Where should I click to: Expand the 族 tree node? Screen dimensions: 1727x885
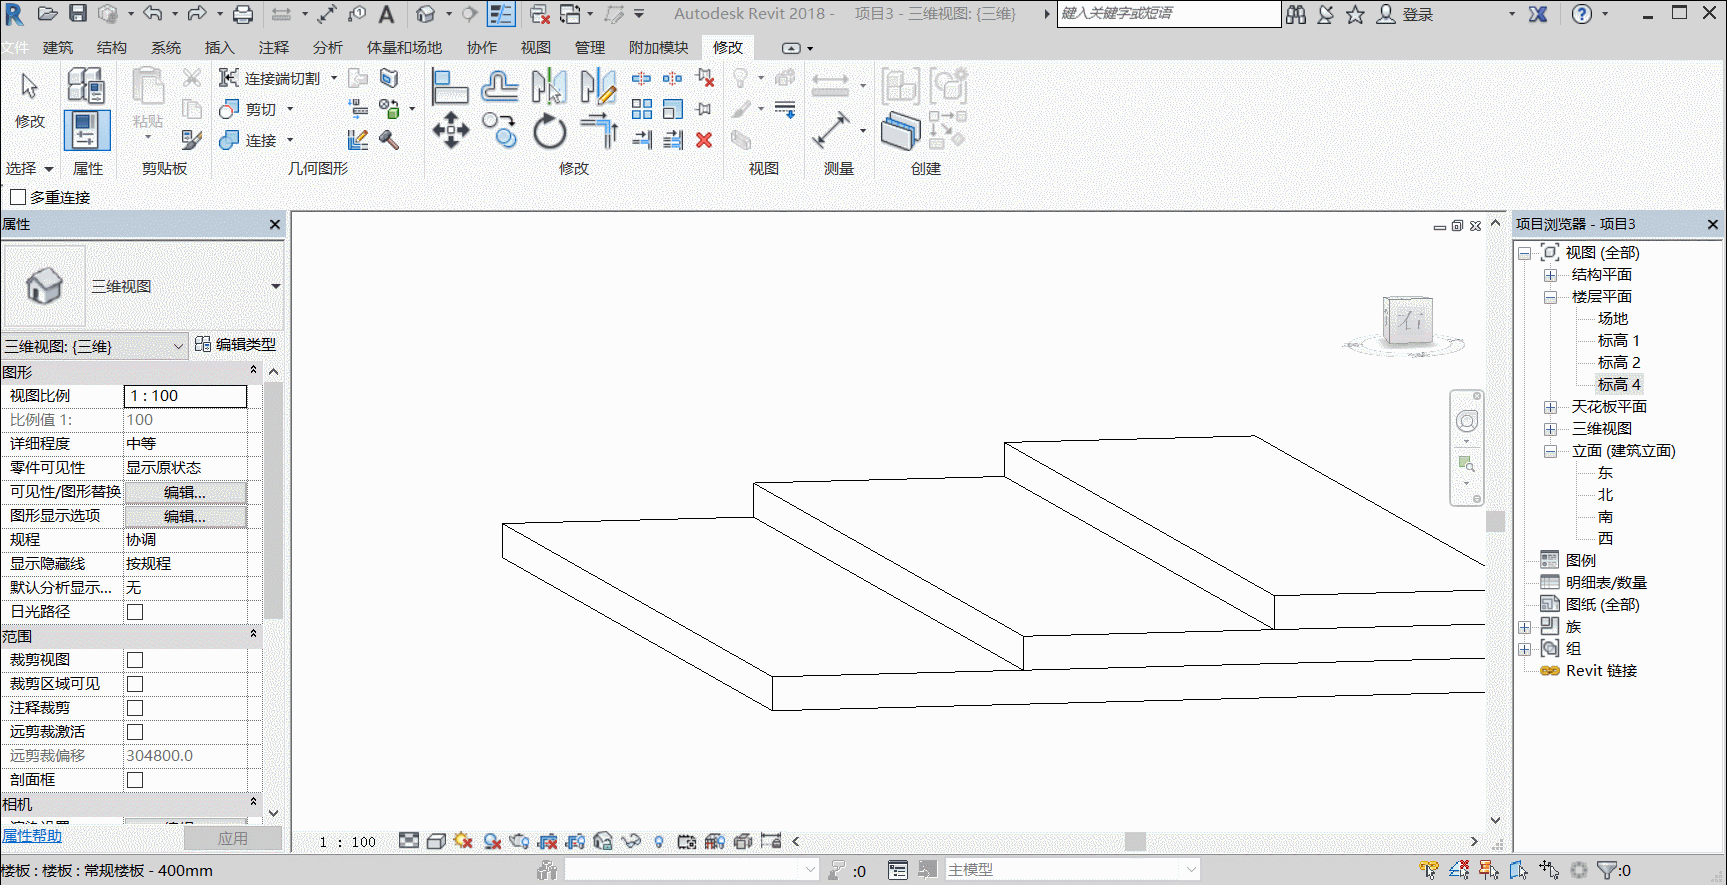point(1524,627)
